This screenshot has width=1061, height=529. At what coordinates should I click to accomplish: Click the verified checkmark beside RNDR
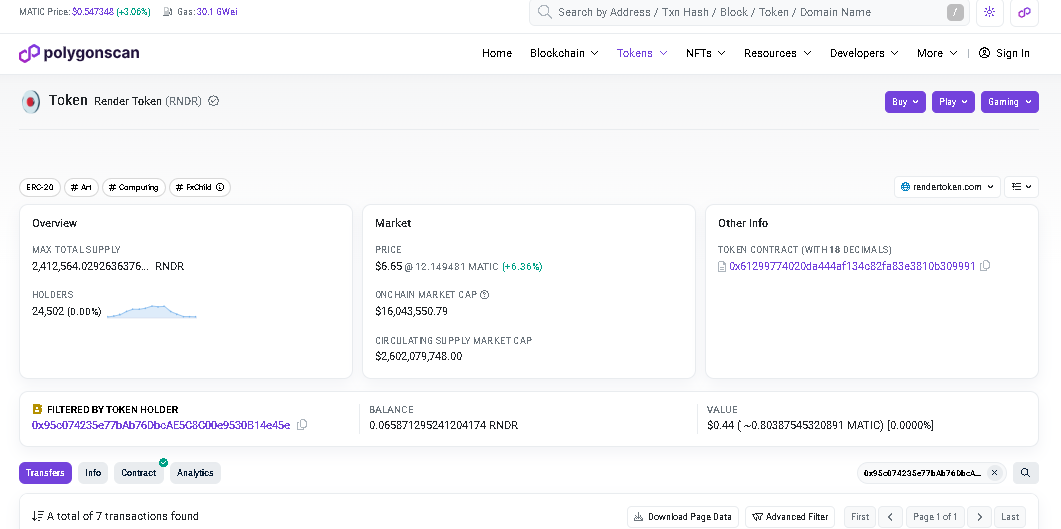coord(213,101)
